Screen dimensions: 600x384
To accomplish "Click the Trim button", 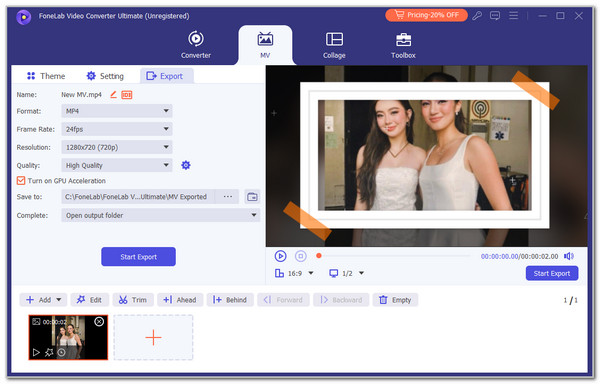I will (133, 300).
